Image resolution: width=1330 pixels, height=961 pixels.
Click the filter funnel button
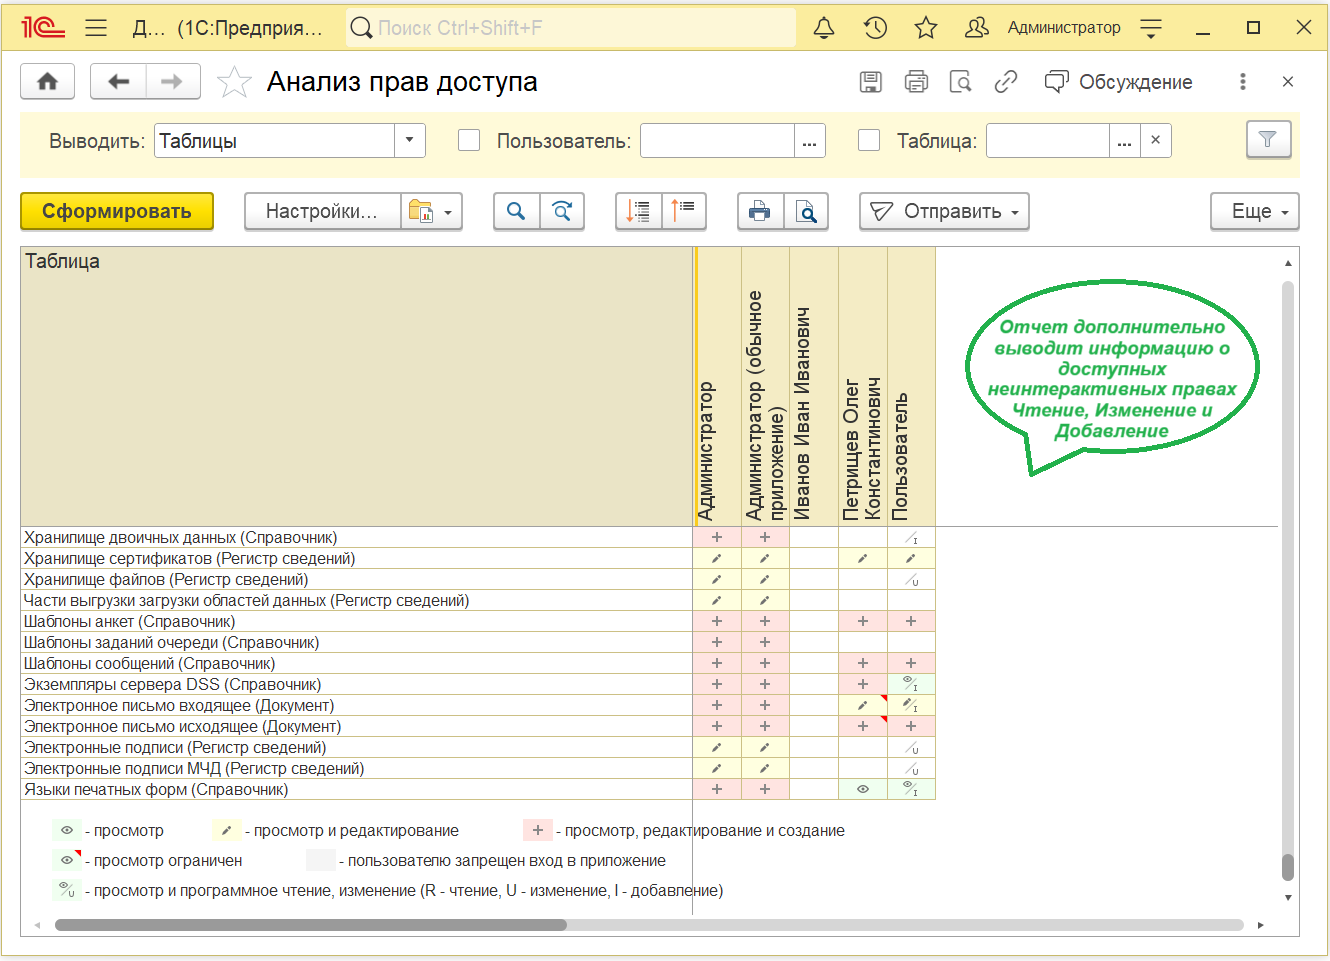click(x=1268, y=140)
